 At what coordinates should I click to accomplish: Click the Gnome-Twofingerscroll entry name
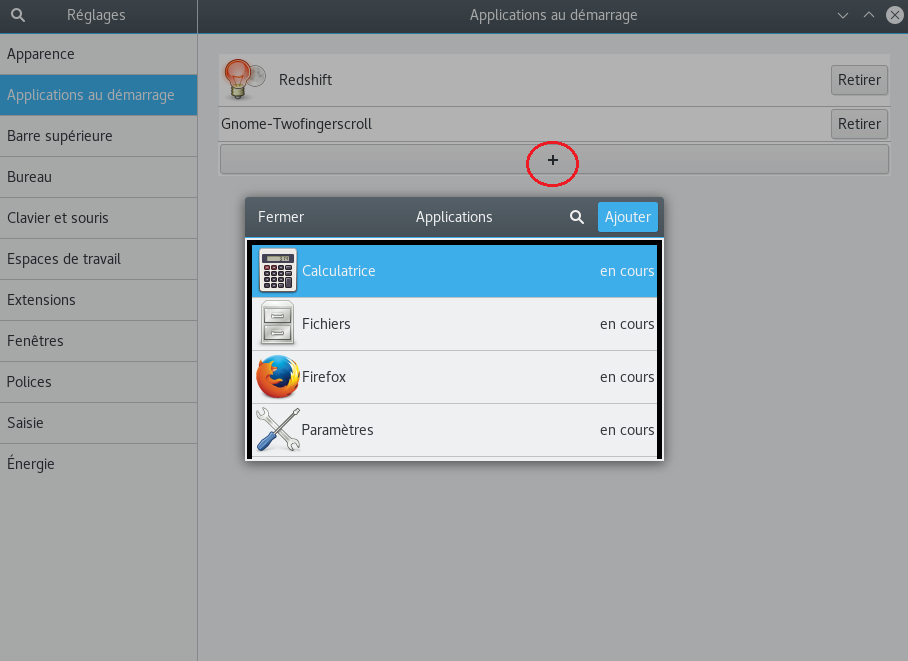[x=296, y=124]
